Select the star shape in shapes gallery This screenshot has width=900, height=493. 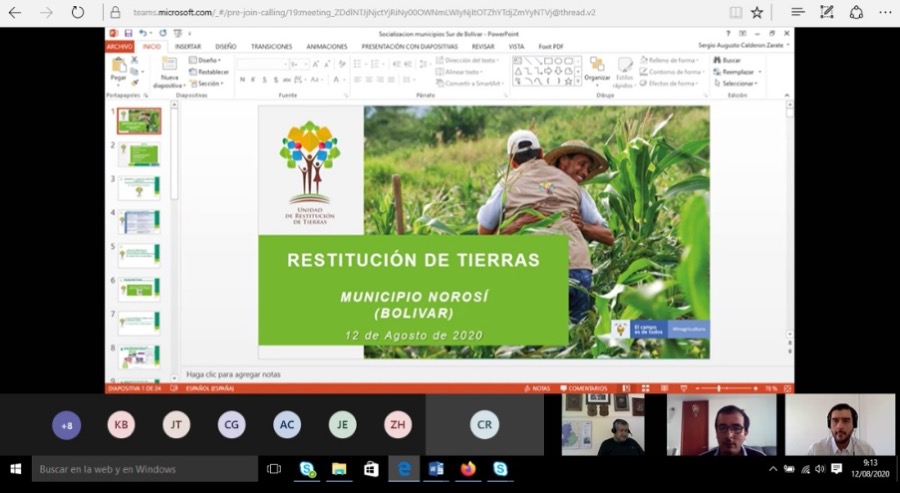click(568, 82)
